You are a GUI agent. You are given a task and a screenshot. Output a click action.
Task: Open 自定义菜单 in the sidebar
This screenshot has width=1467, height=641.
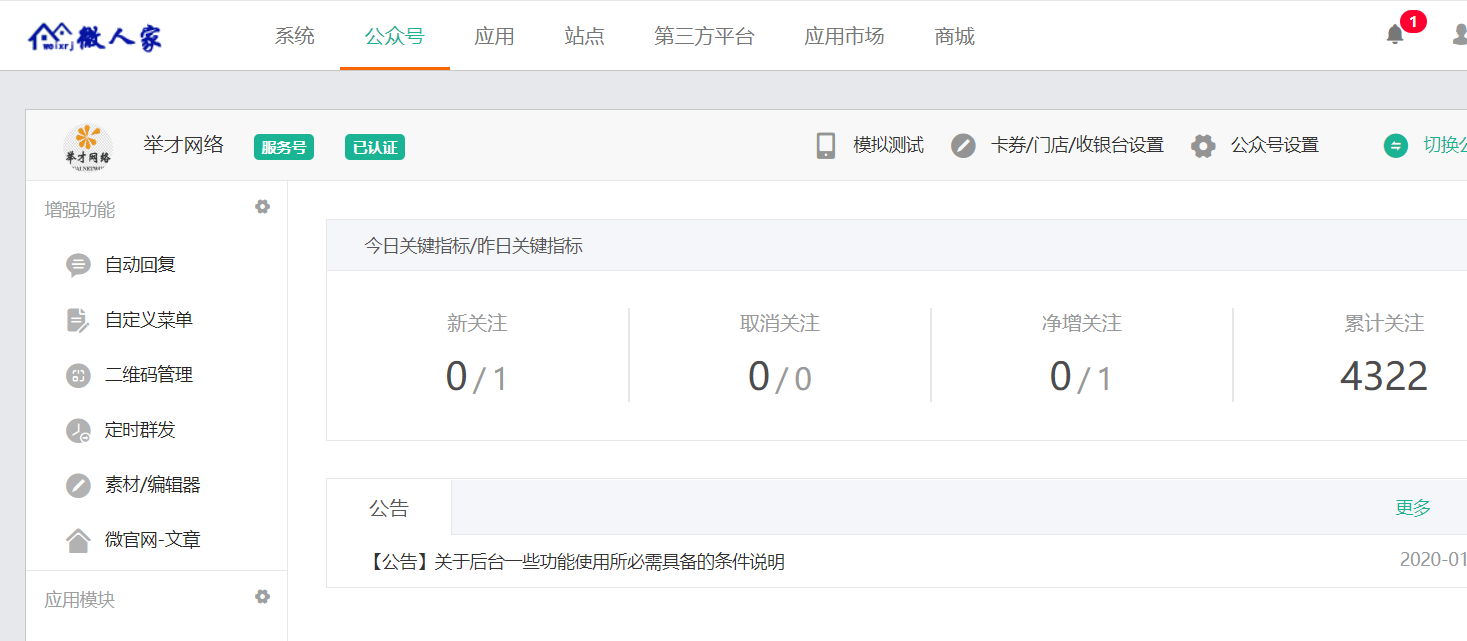(x=149, y=320)
